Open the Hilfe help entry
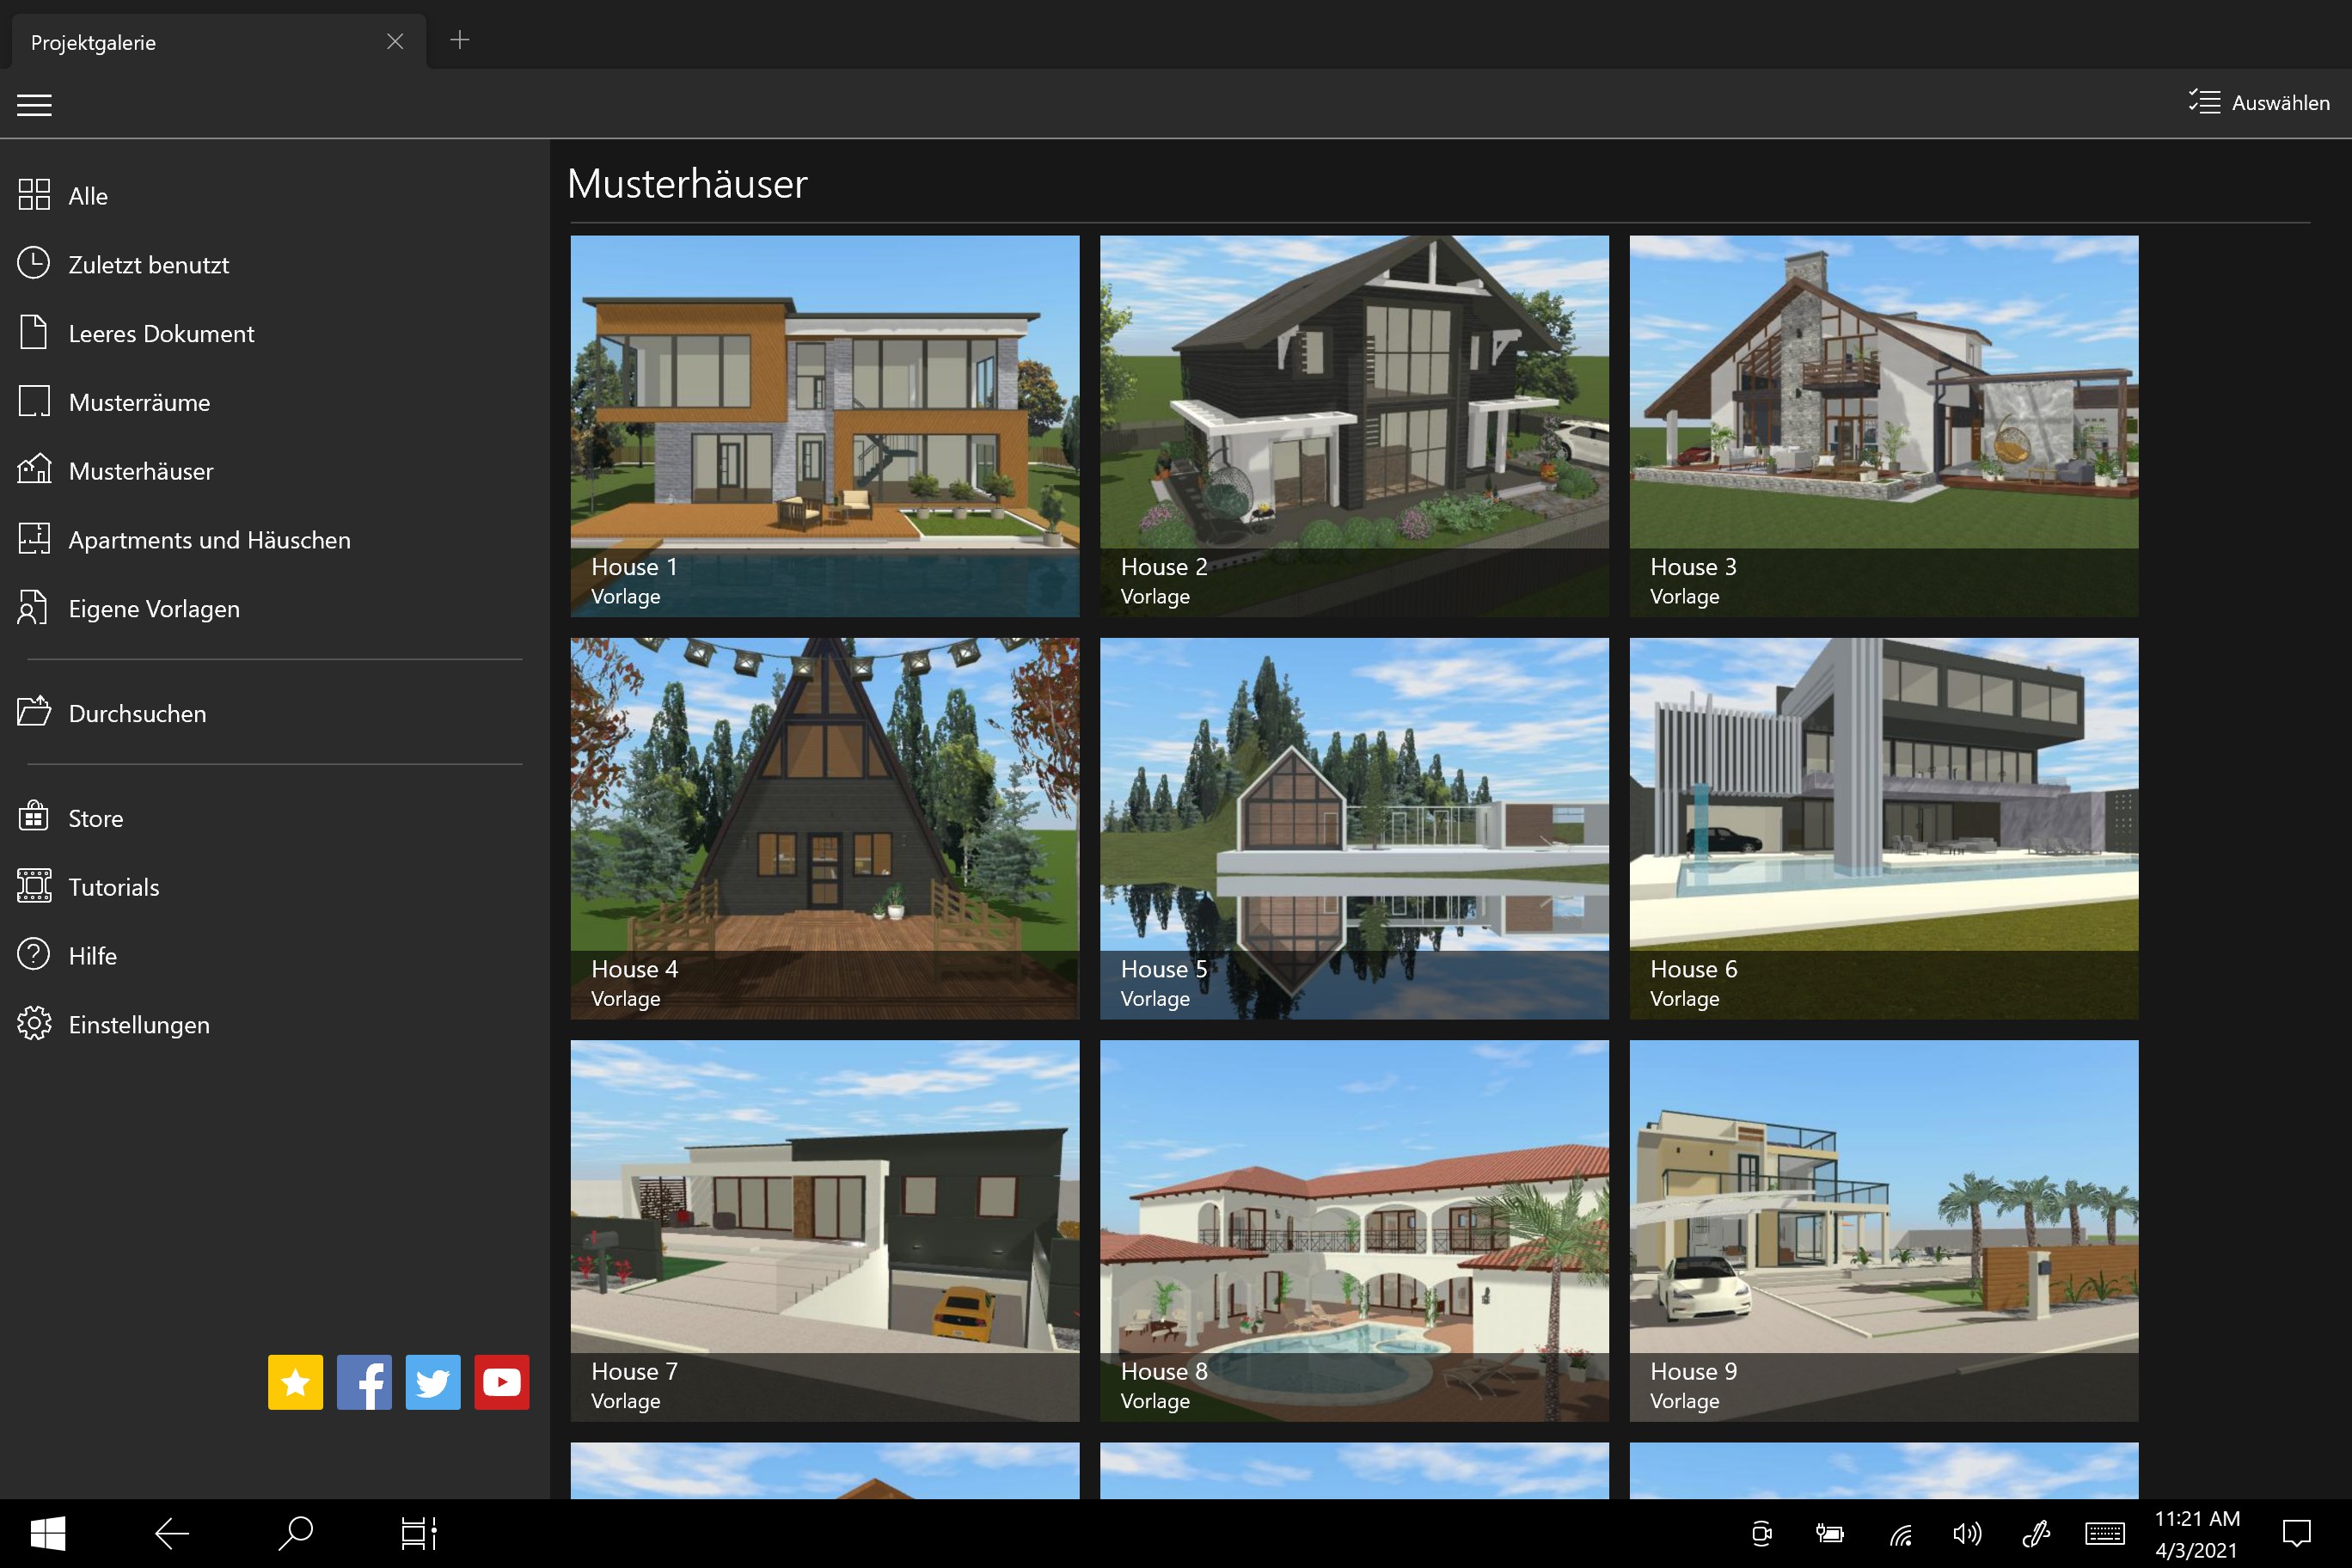This screenshot has height=1568, width=2352. click(x=92, y=956)
